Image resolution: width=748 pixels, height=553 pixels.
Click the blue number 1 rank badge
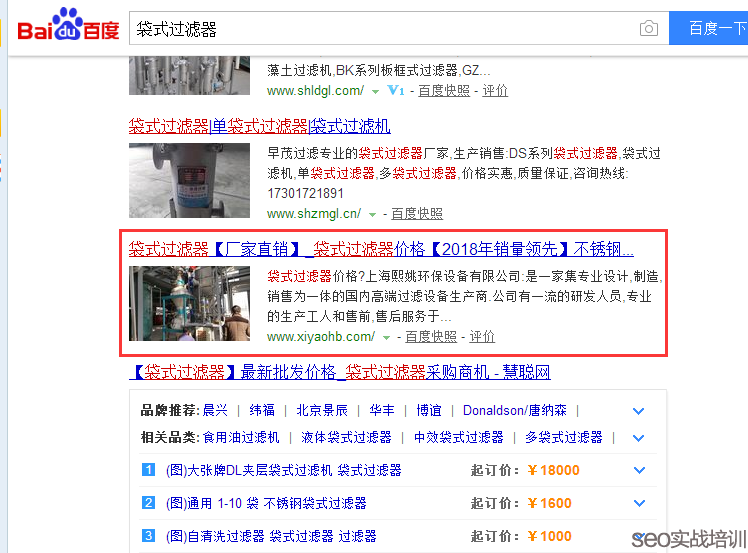(x=148, y=470)
